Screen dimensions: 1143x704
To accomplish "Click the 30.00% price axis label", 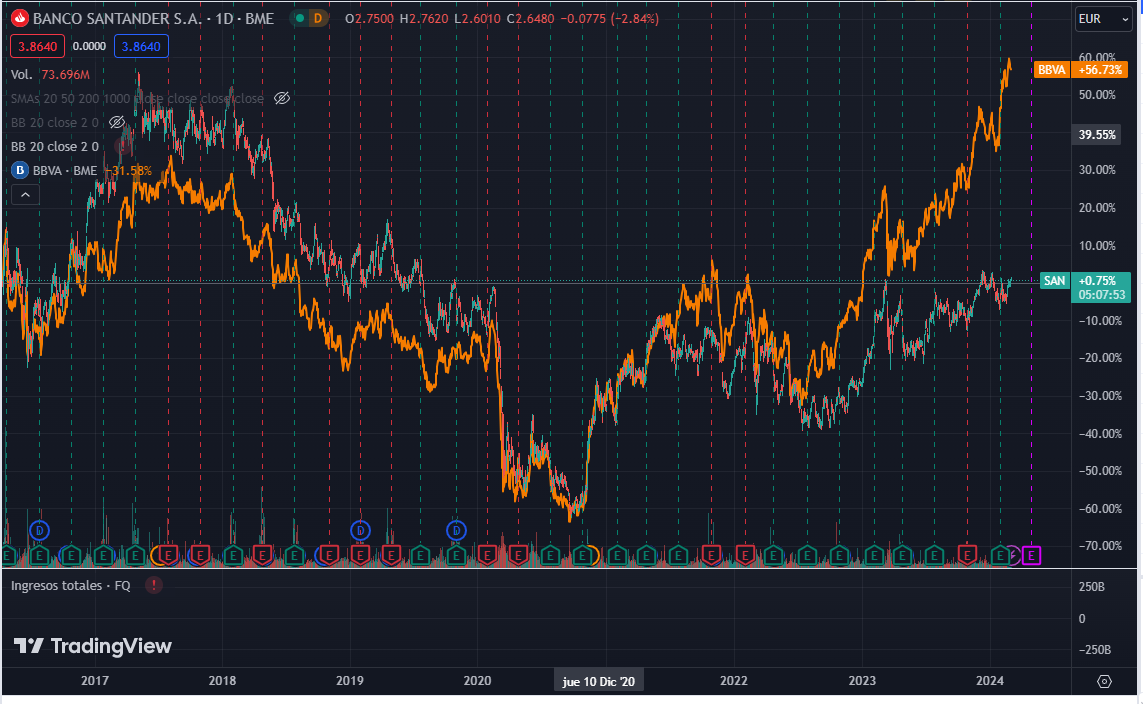I will point(1097,170).
